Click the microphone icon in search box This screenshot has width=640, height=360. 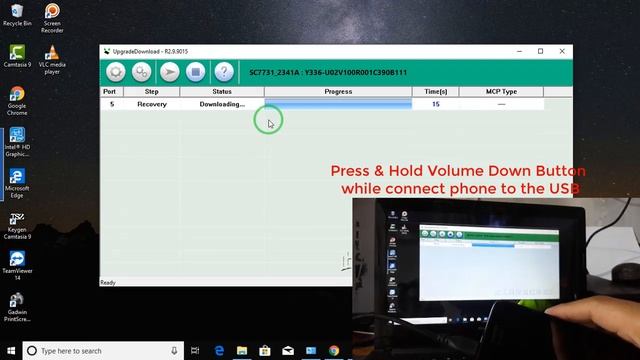point(174,351)
